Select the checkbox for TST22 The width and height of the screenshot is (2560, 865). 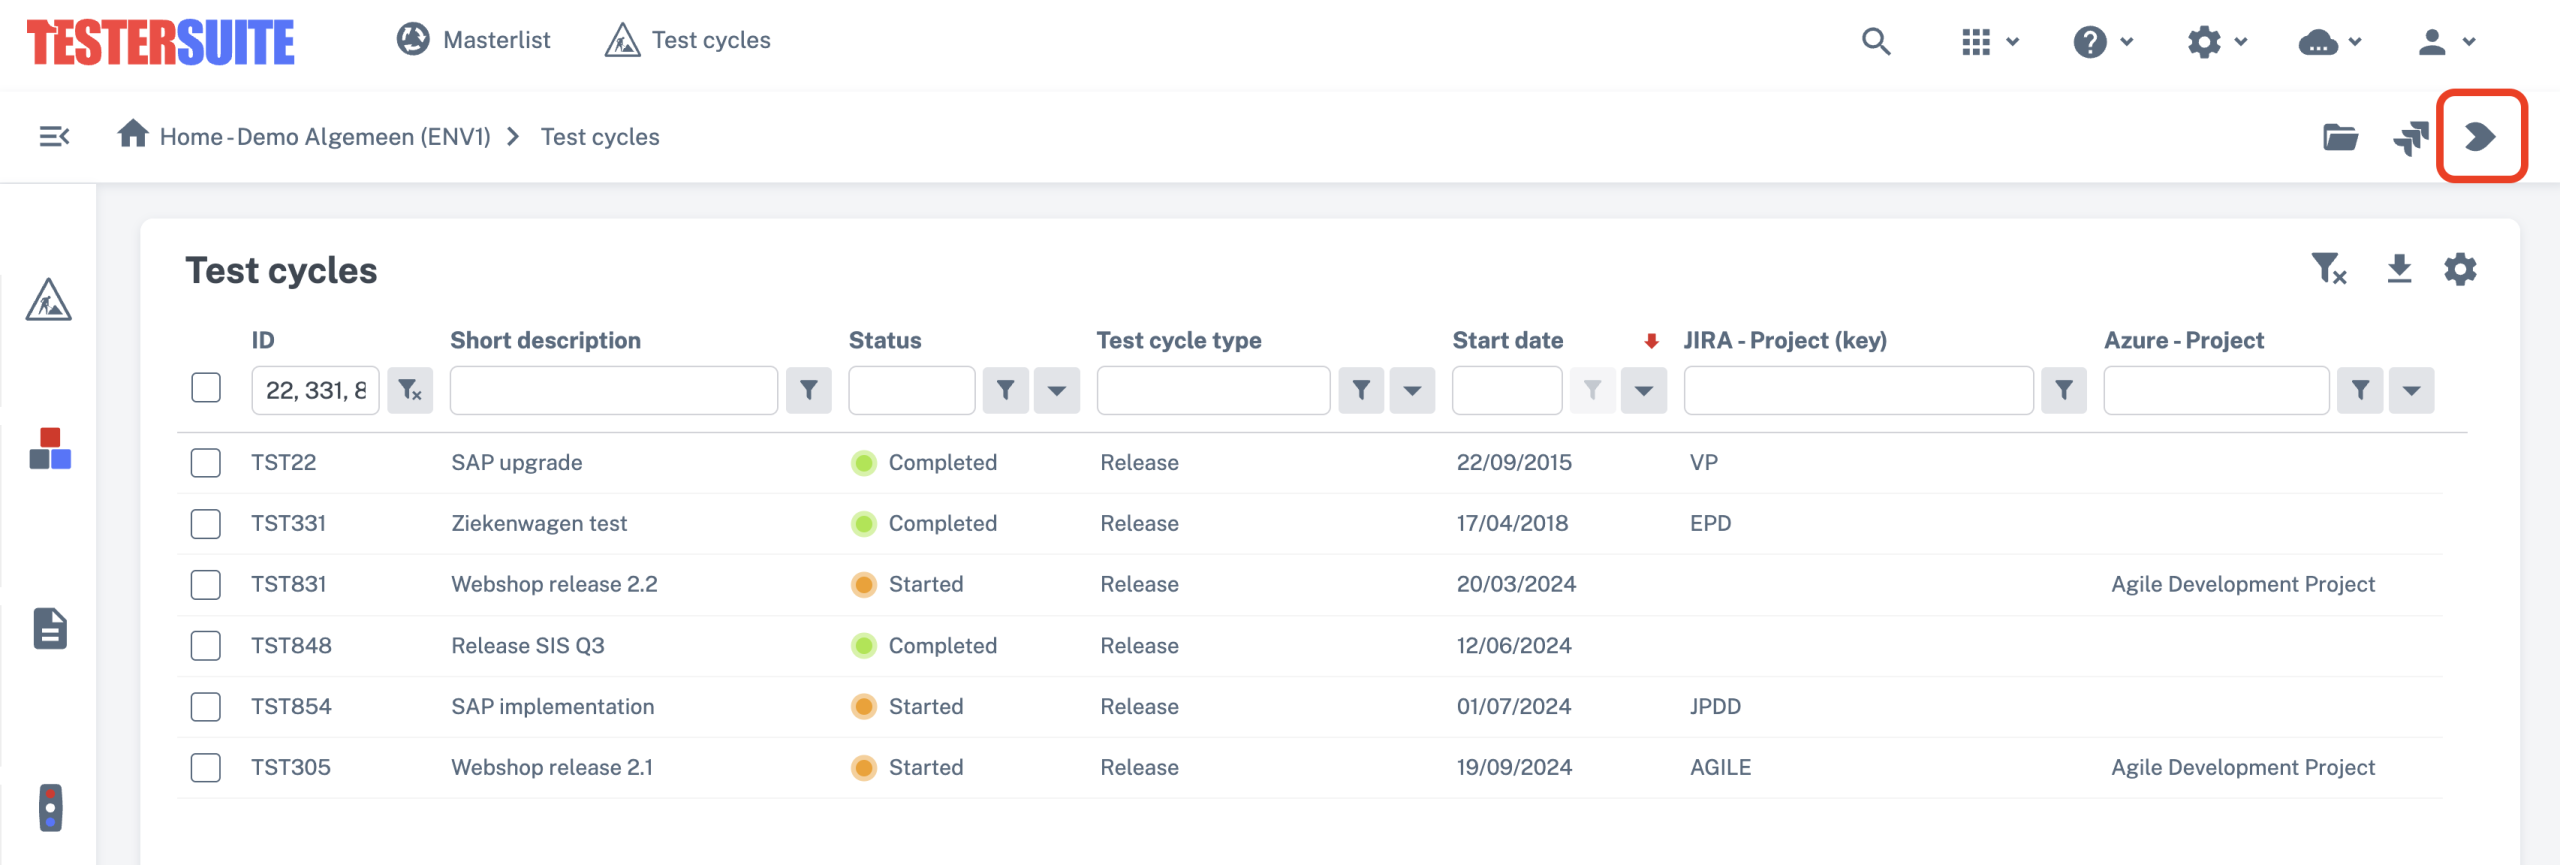206,463
